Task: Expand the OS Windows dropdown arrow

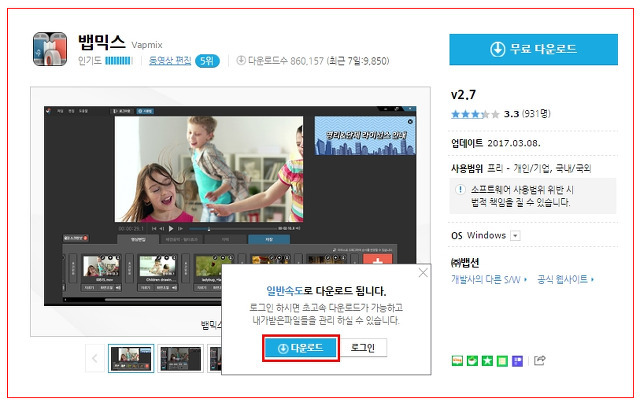Action: pos(516,236)
